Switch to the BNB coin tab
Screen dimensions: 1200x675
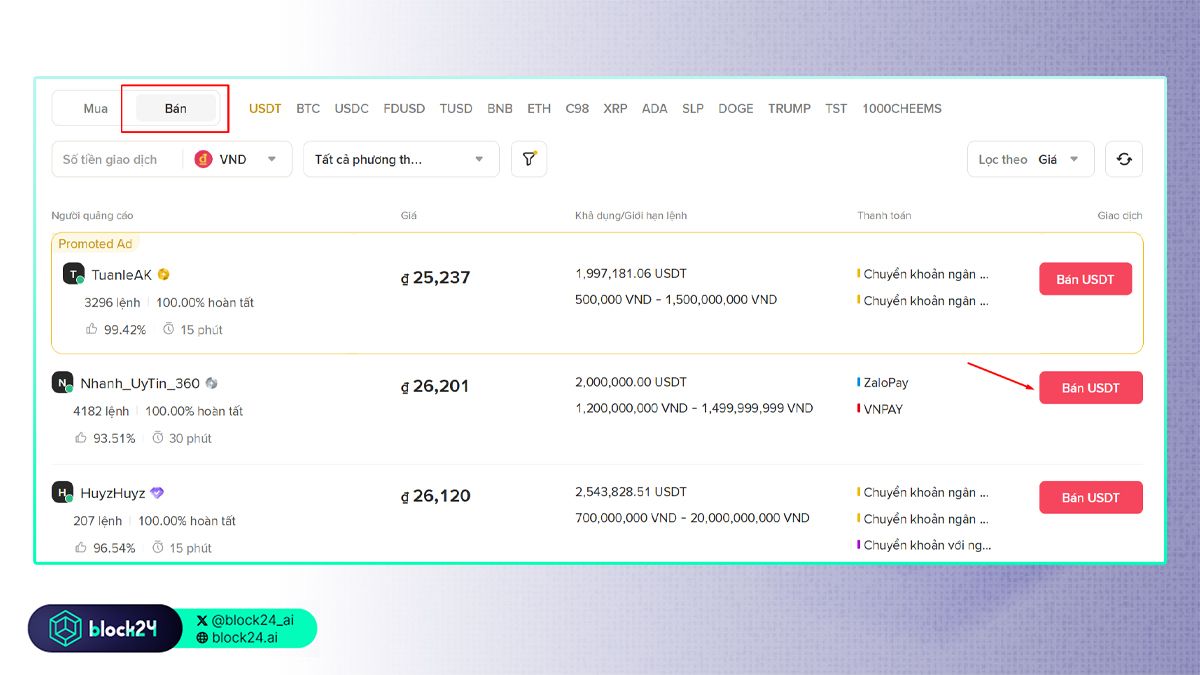pos(500,109)
